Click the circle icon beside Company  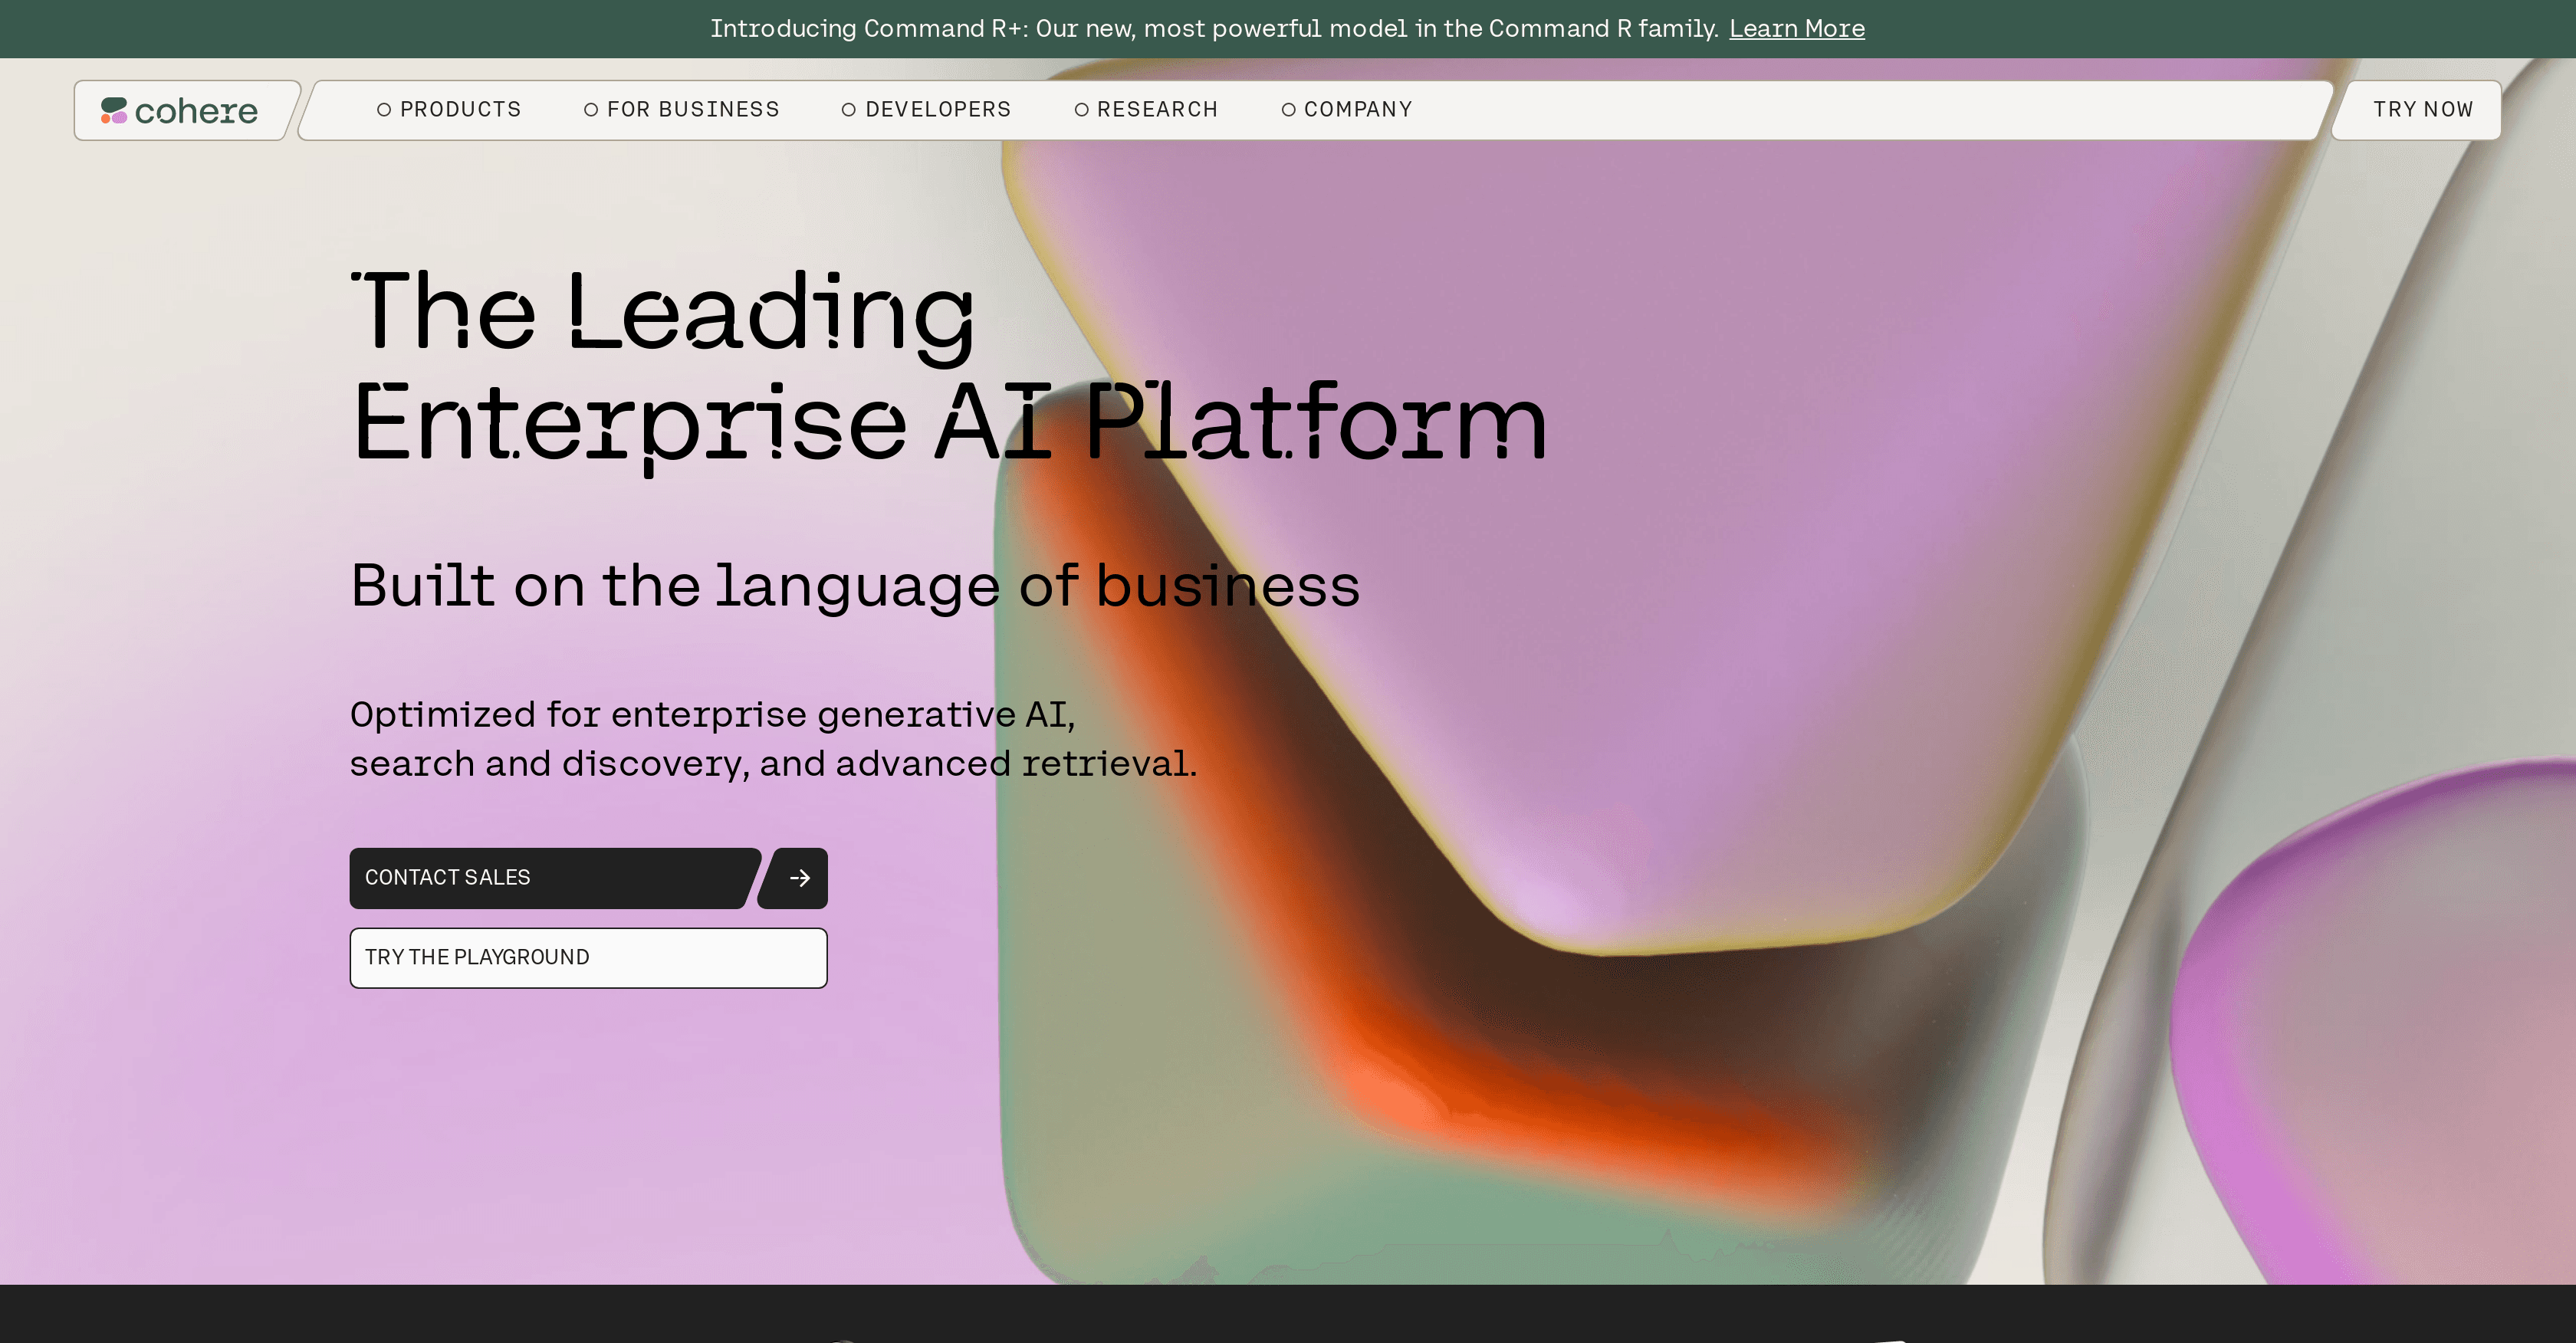(1288, 110)
